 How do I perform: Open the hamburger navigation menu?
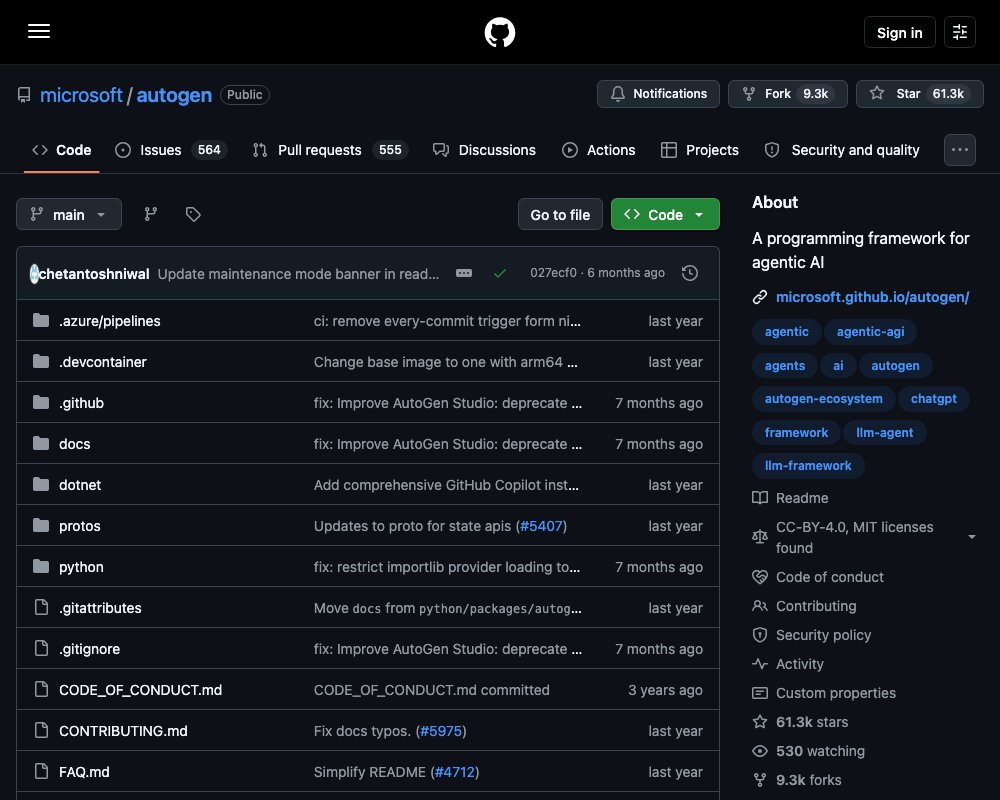[x=39, y=32]
